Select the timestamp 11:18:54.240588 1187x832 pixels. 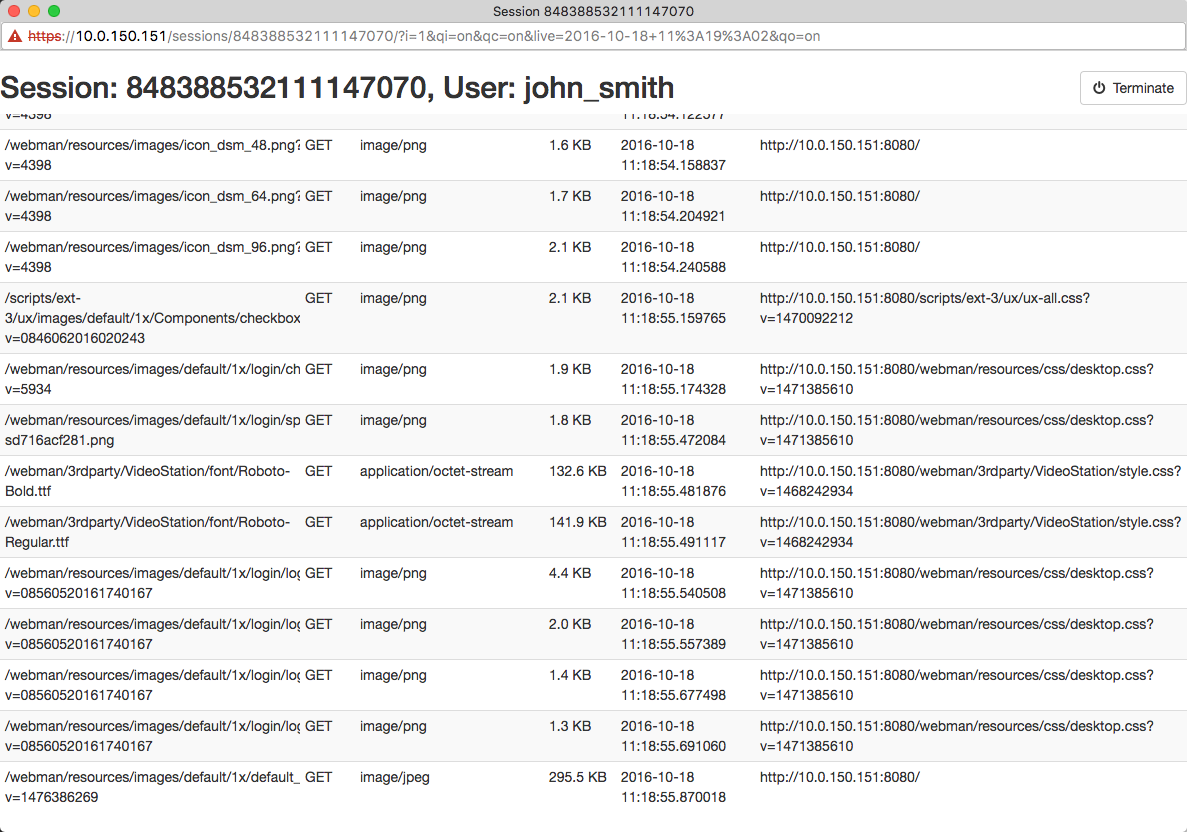[x=674, y=267]
